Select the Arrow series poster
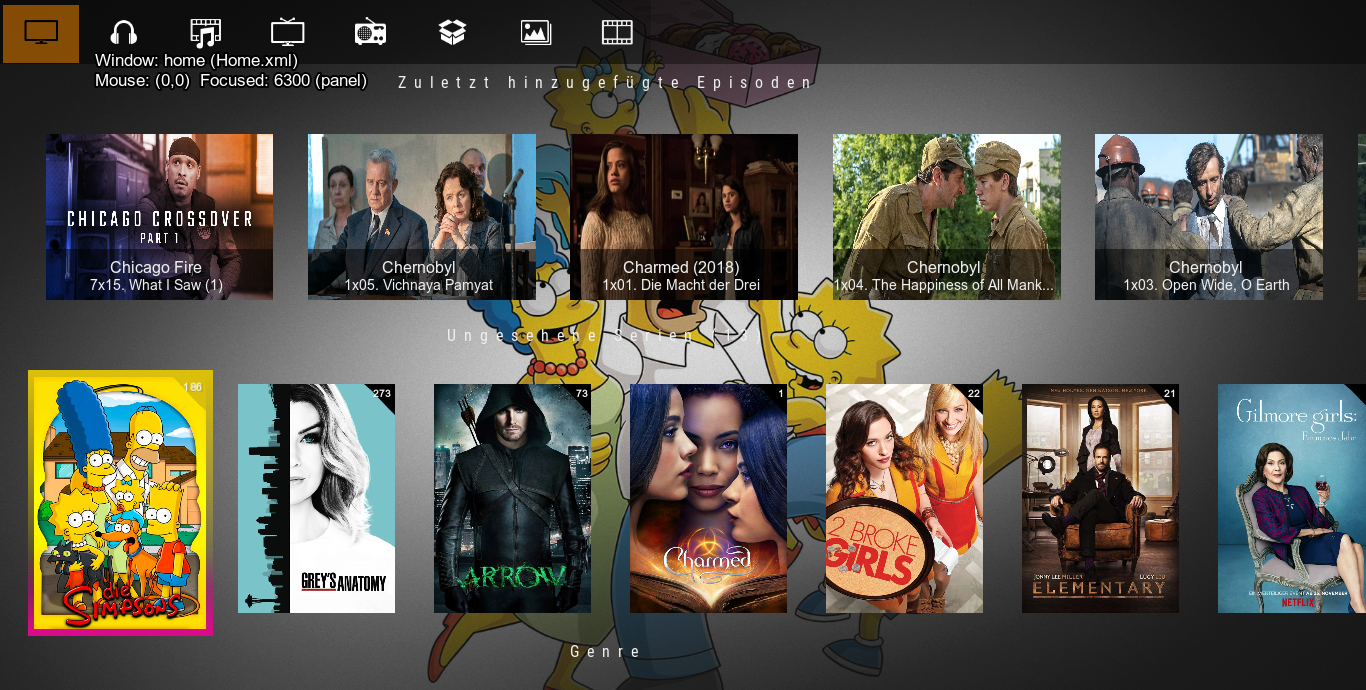This screenshot has height=690, width=1366. 512,498
